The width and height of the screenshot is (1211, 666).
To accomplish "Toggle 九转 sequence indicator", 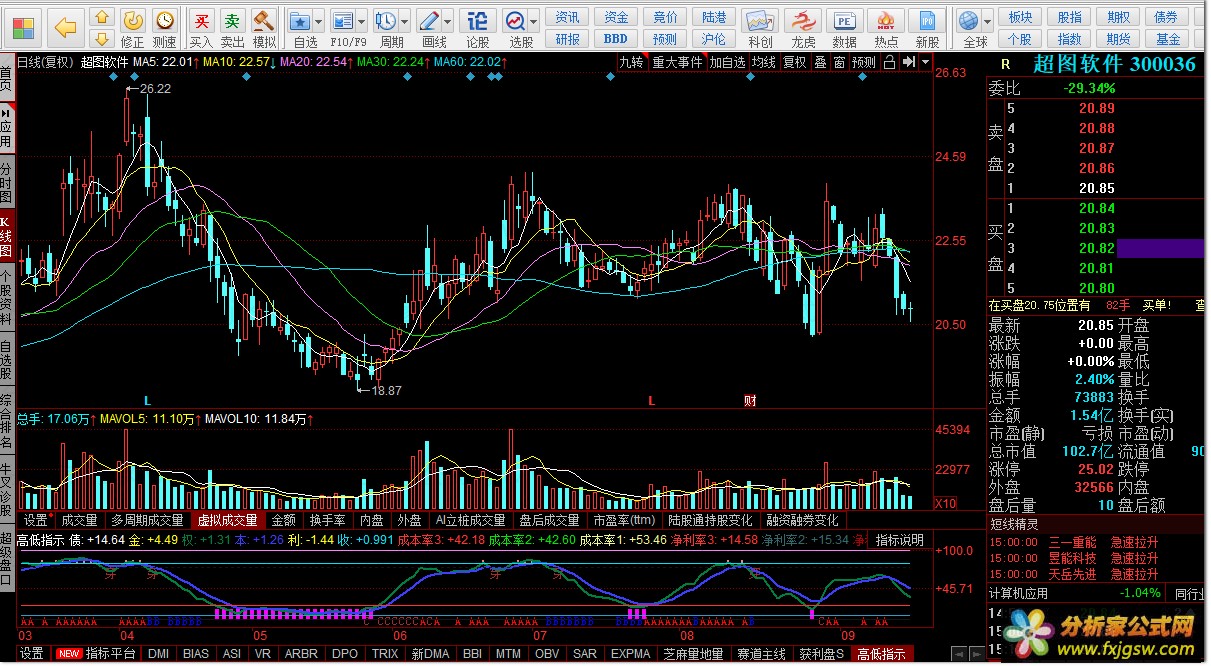I will (x=631, y=62).
